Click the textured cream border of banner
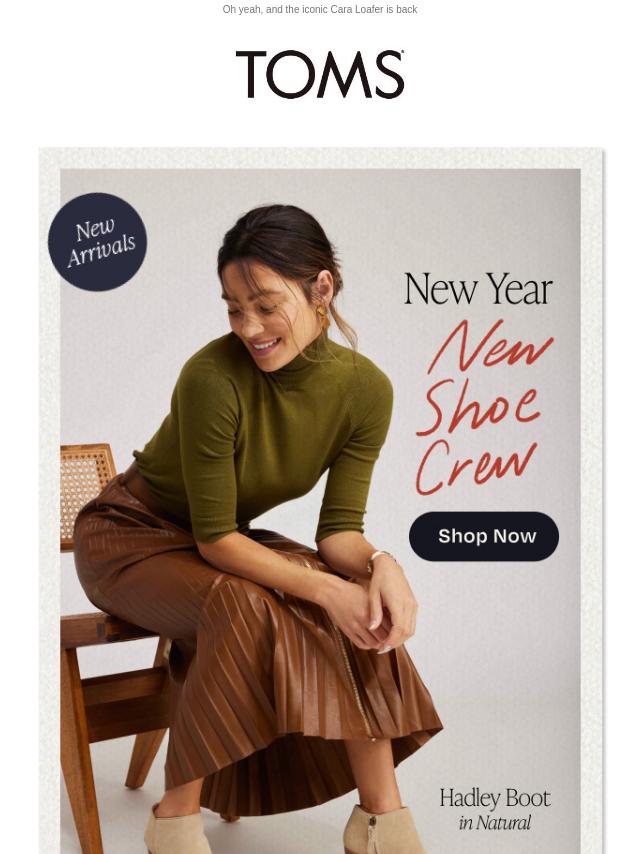 (x=49, y=490)
